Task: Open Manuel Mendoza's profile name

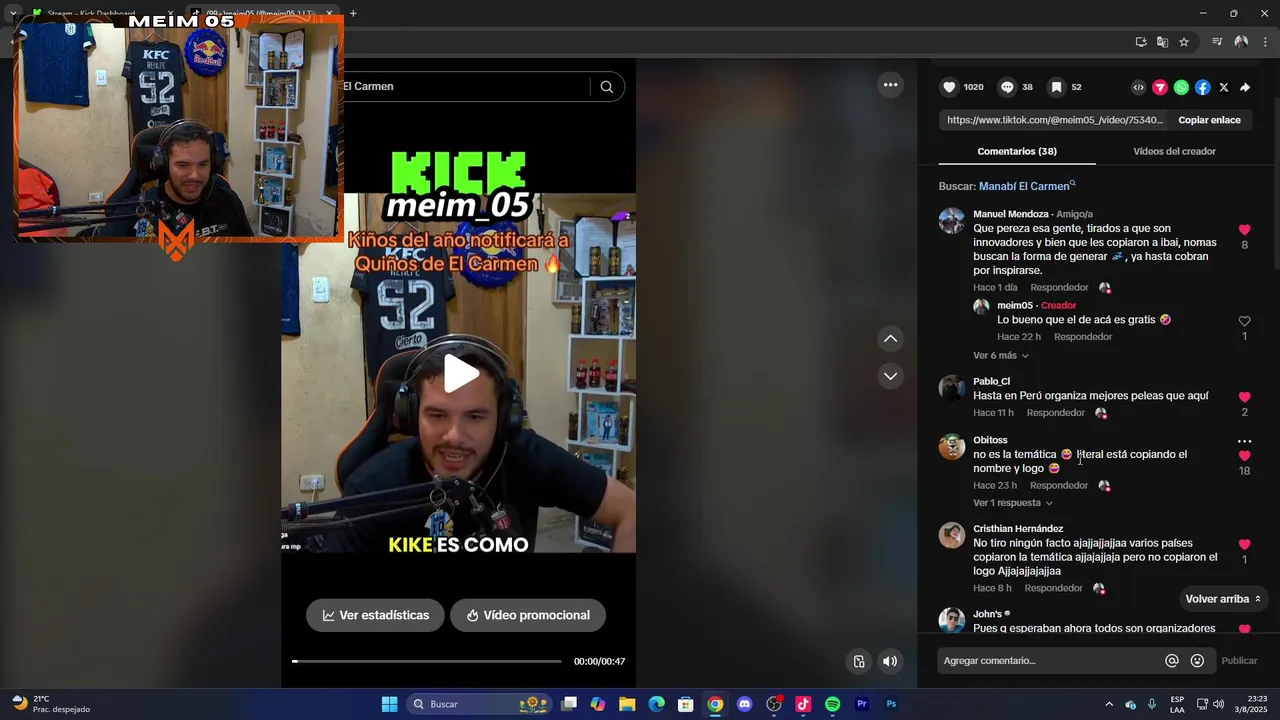Action: tap(1011, 214)
